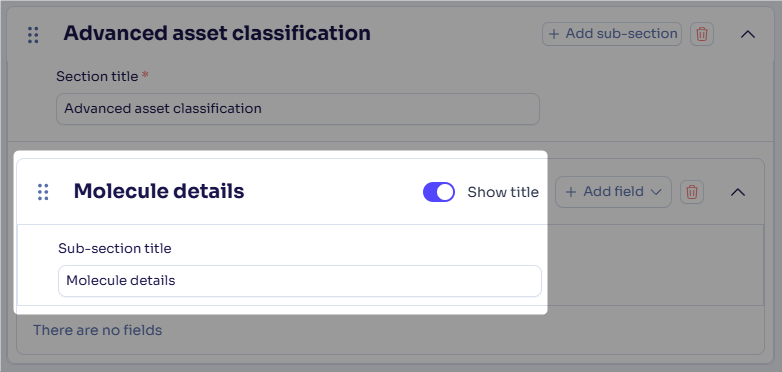Click the drag handle beside Advanced asset classification
782x372 pixels.
tap(33, 35)
